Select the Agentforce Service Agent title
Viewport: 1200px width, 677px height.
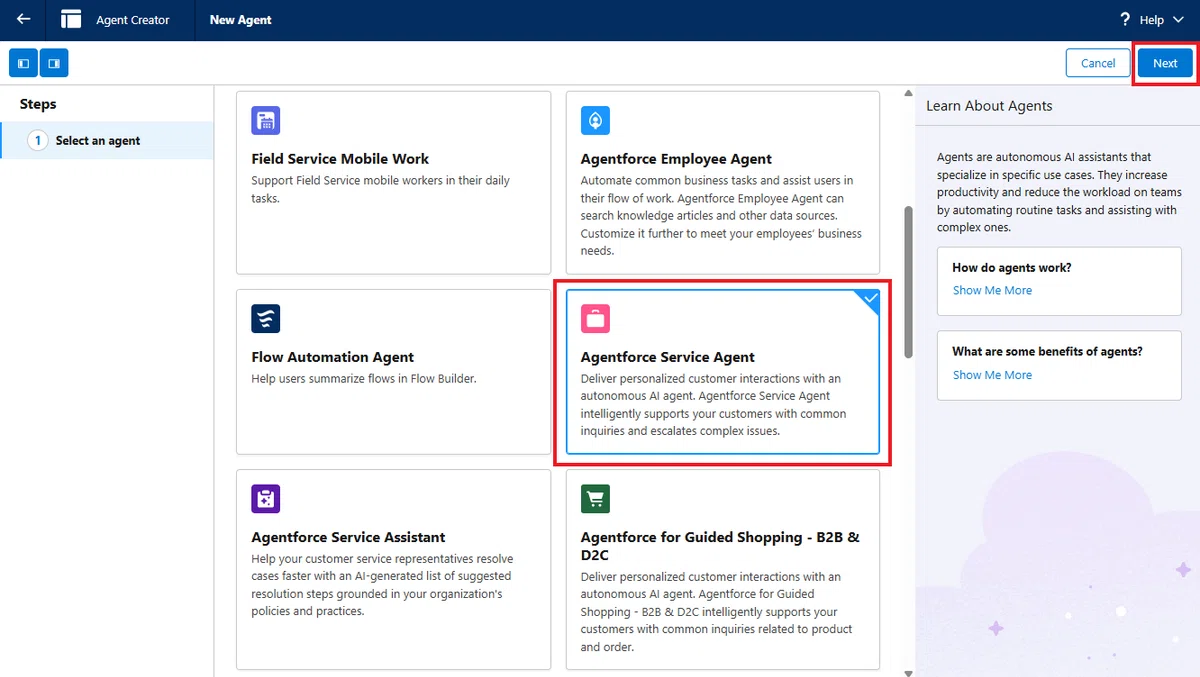coord(668,357)
